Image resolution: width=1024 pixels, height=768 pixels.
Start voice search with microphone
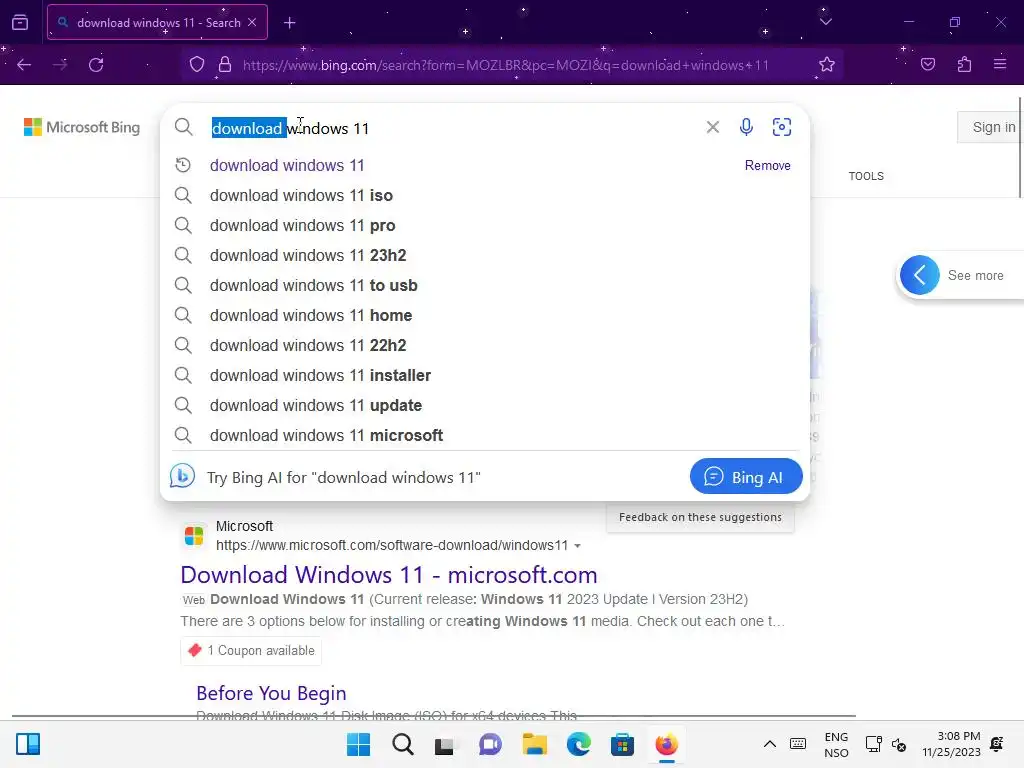tap(746, 127)
